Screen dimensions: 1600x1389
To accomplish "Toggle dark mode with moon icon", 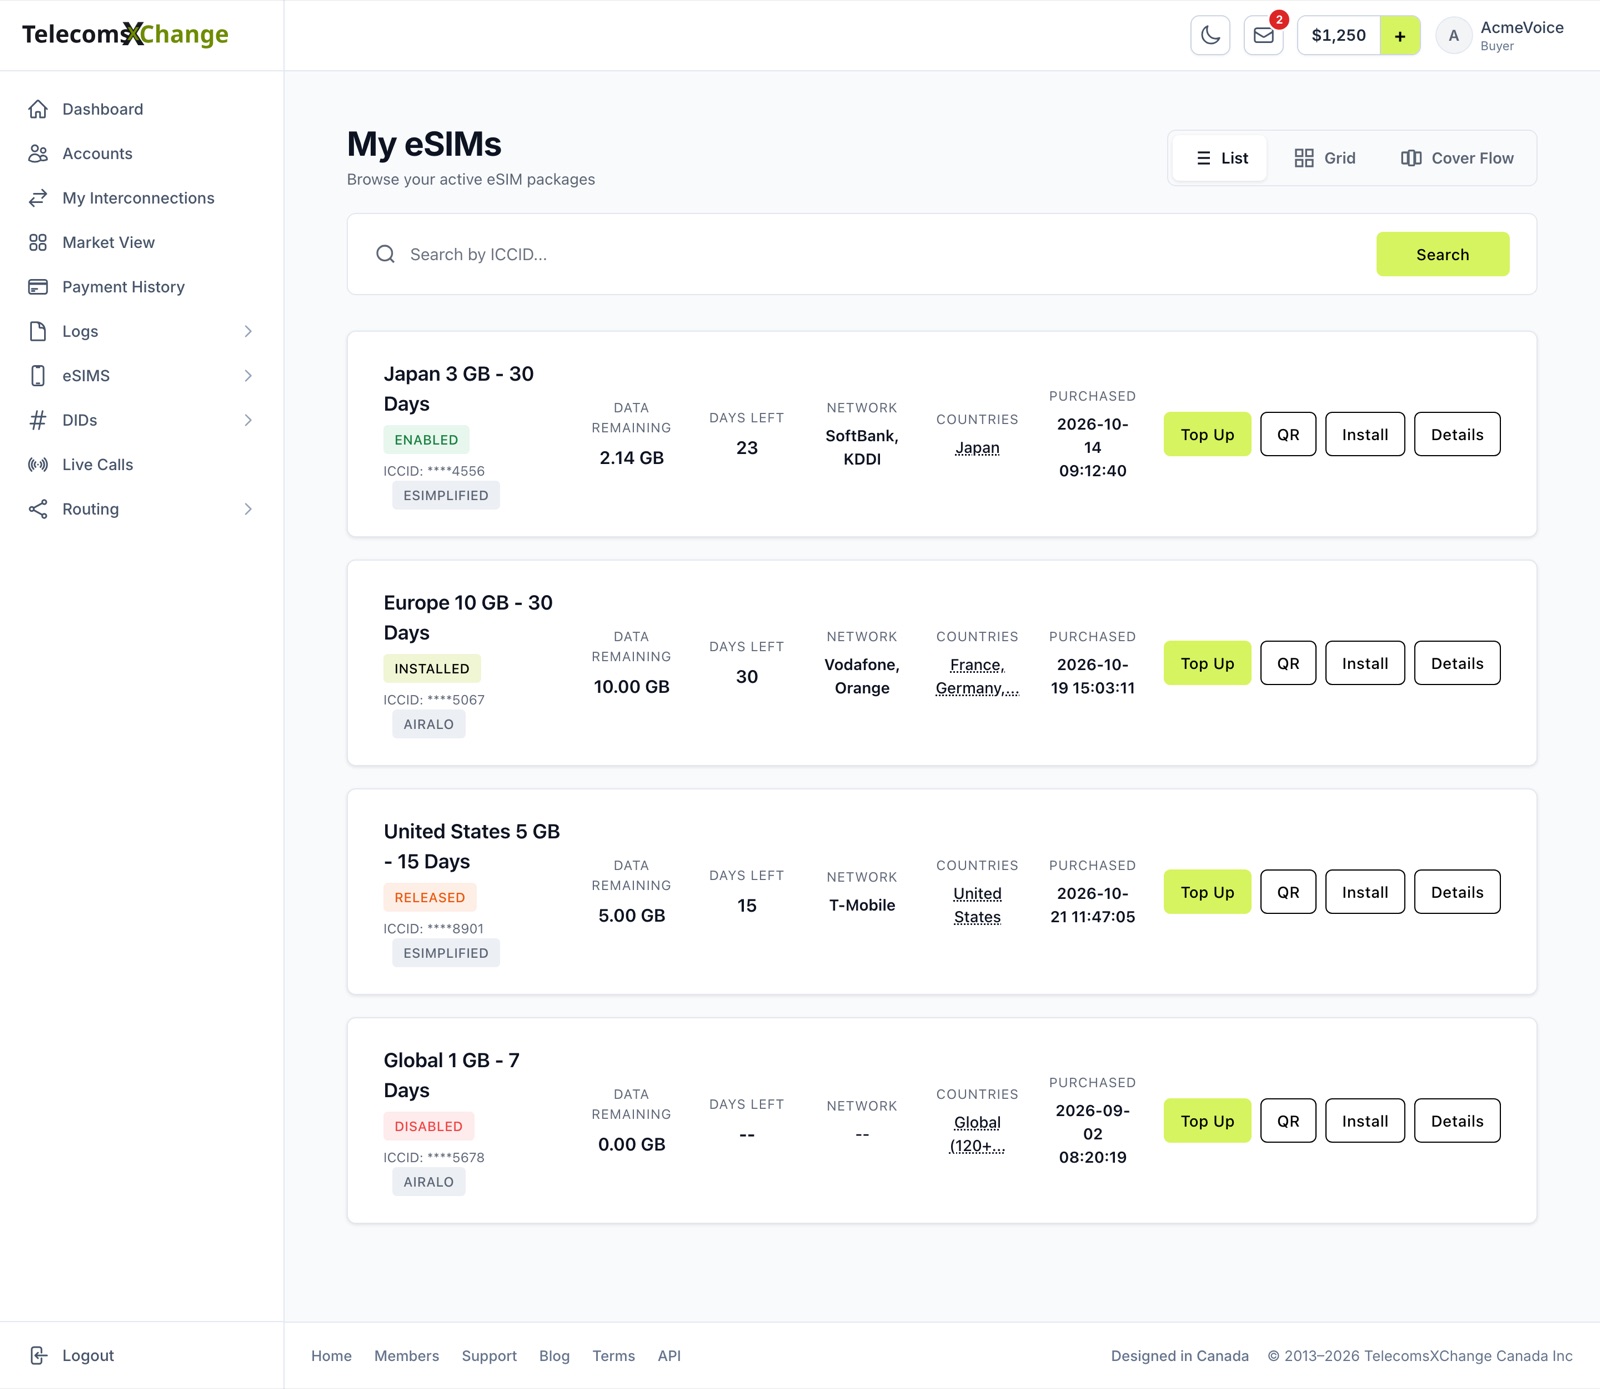I will coord(1210,35).
